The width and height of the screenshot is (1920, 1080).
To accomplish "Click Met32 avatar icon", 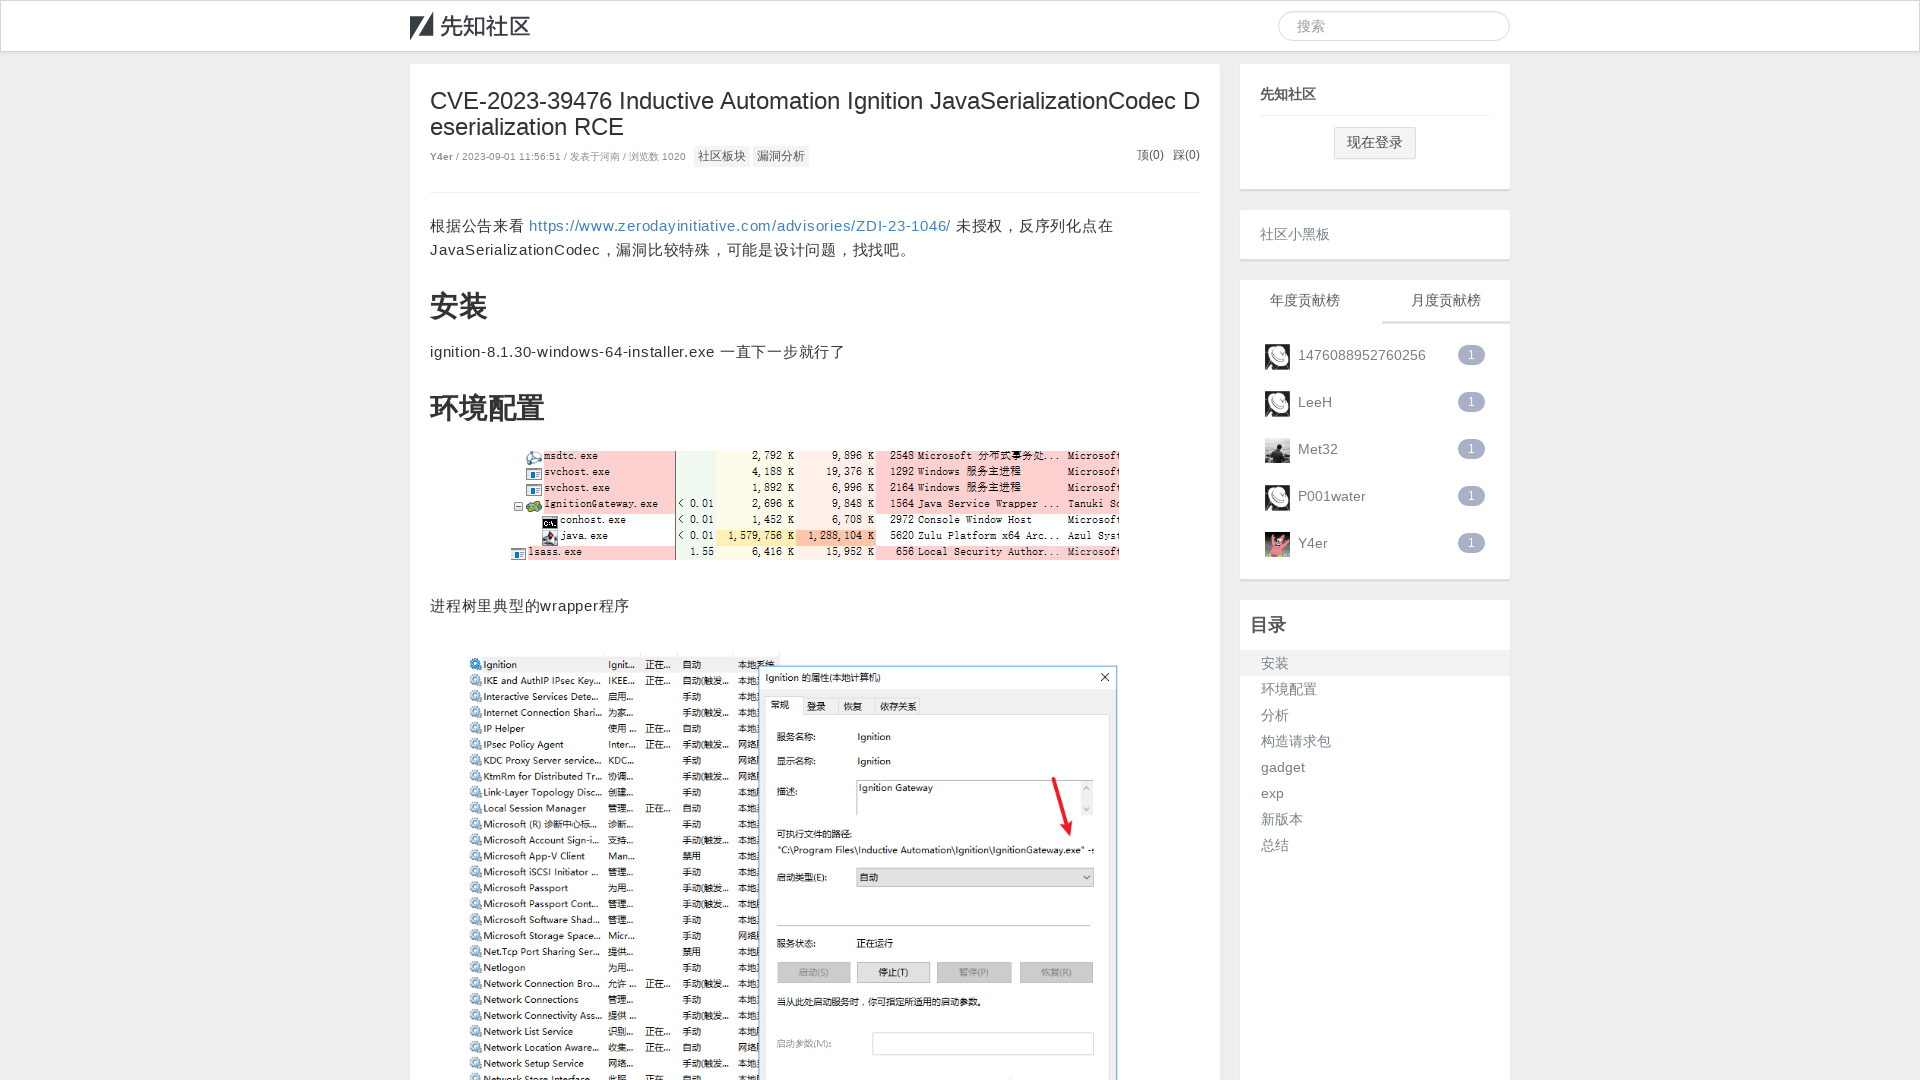I will coord(1277,450).
